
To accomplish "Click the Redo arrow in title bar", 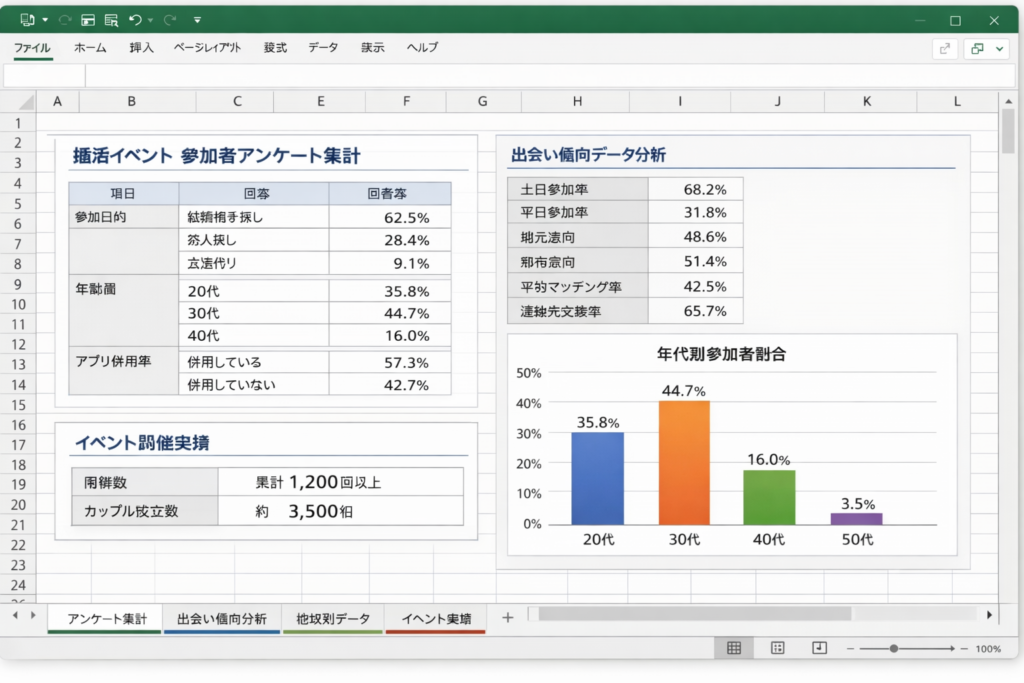I will coord(170,20).
